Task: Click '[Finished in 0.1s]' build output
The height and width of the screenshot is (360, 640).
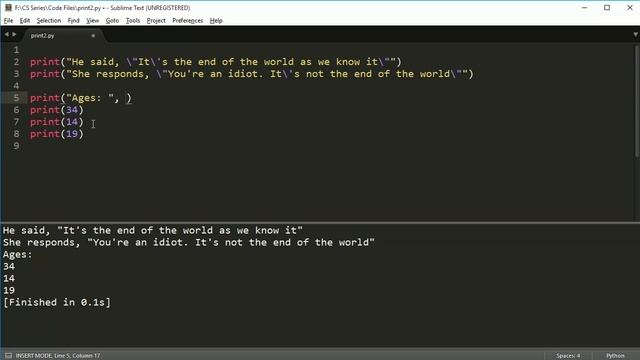Action: point(57,302)
